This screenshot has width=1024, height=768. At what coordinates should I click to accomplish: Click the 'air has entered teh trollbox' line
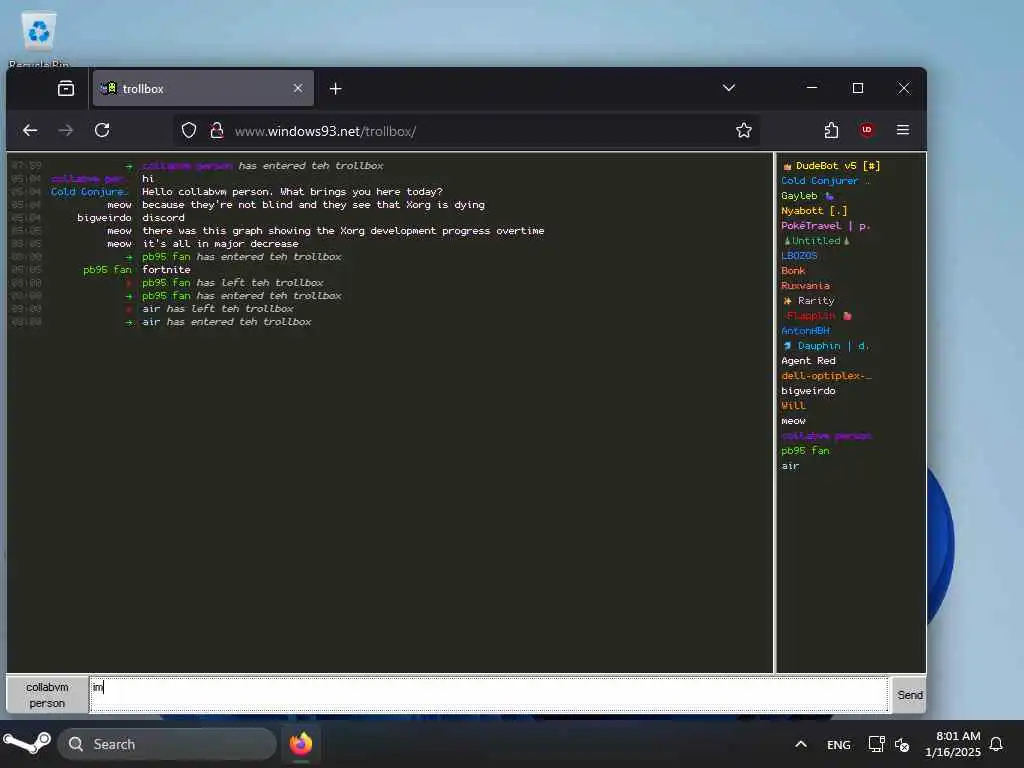[x=227, y=322]
